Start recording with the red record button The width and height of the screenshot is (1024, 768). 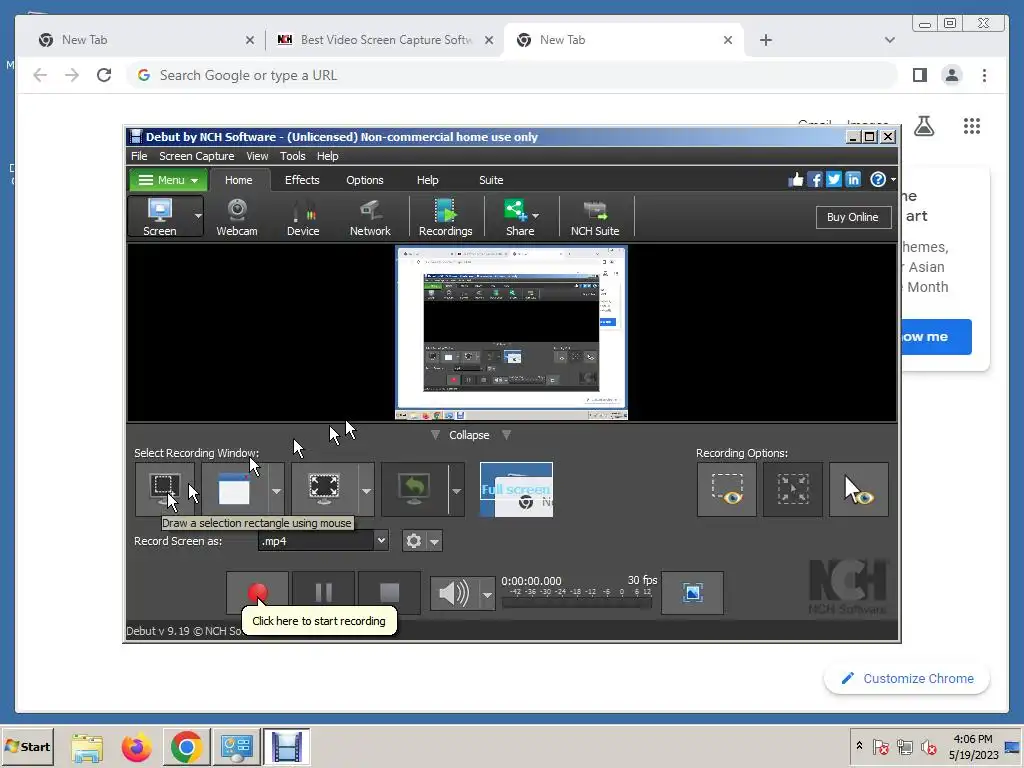(x=257, y=593)
